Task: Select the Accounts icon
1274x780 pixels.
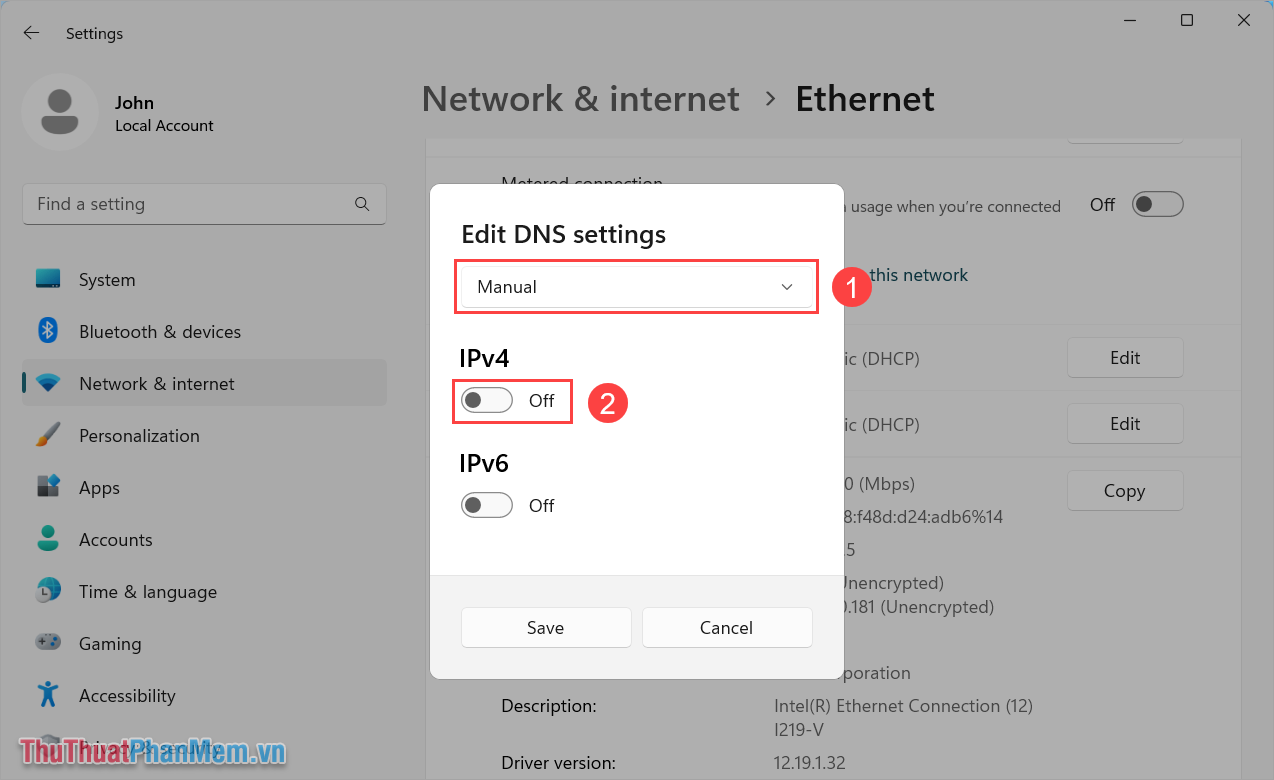Action: click(x=48, y=539)
